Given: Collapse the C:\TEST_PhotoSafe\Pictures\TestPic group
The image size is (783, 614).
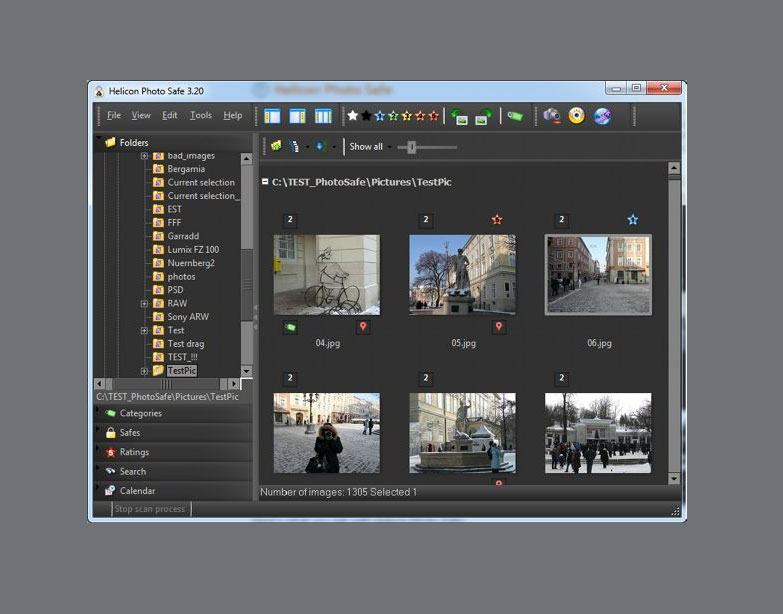Looking at the screenshot, I should pyautogui.click(x=265, y=182).
